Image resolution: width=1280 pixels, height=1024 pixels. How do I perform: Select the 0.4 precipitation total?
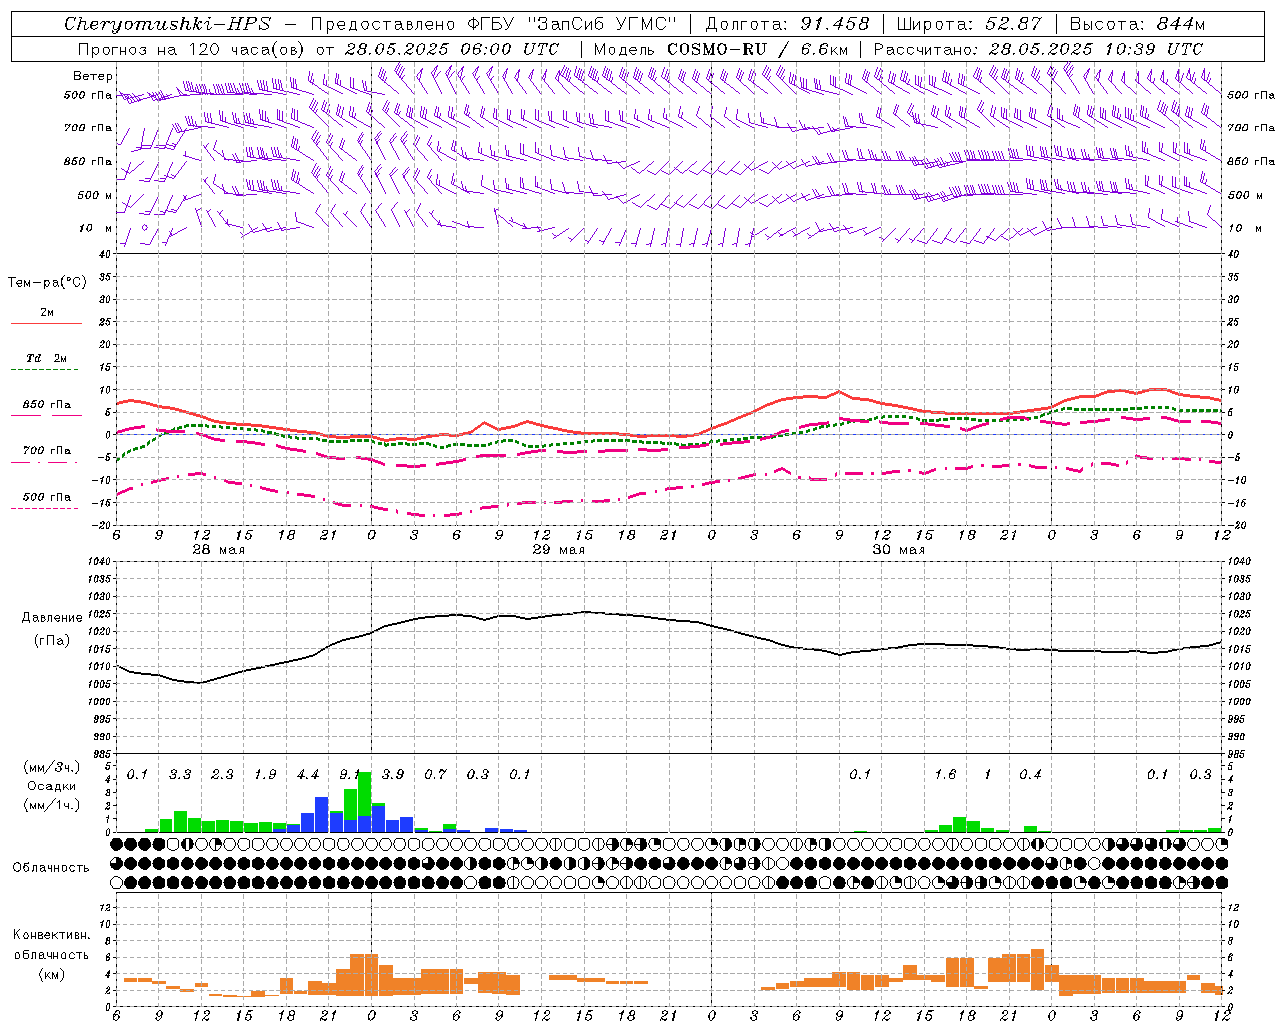(x=1030, y=774)
